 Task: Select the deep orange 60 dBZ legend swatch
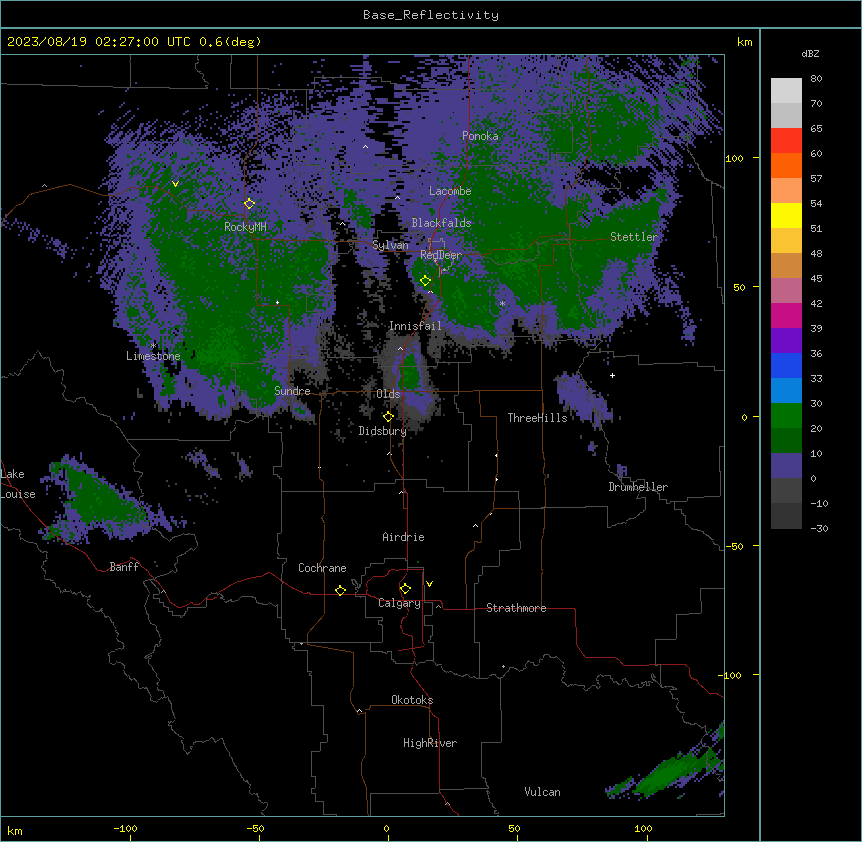click(786, 165)
